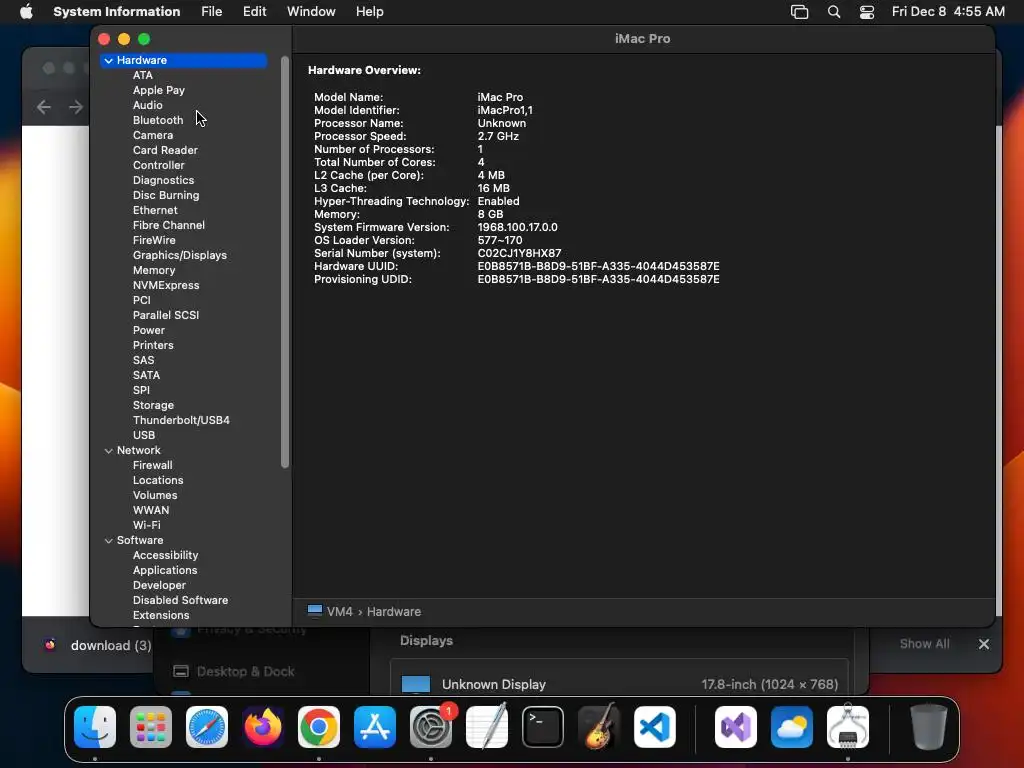Image resolution: width=1024 pixels, height=768 pixels.
Task: Select ATA in the sidebar
Action: coord(143,75)
